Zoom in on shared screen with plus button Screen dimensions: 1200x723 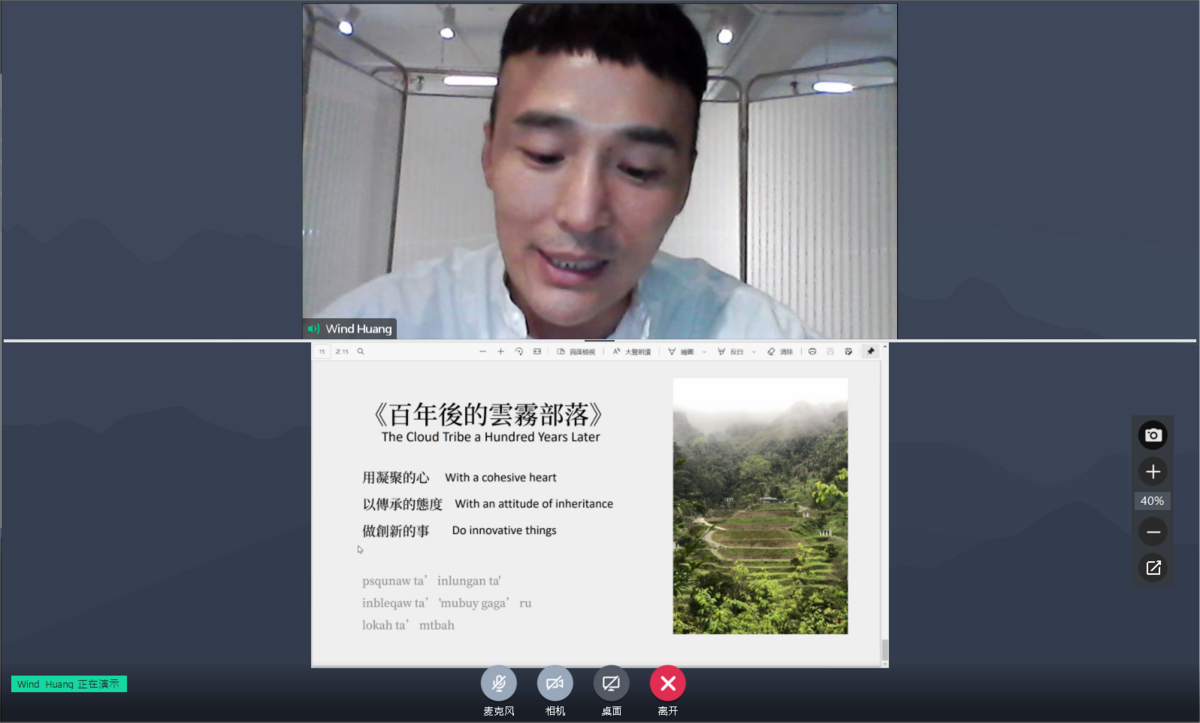pos(1153,471)
